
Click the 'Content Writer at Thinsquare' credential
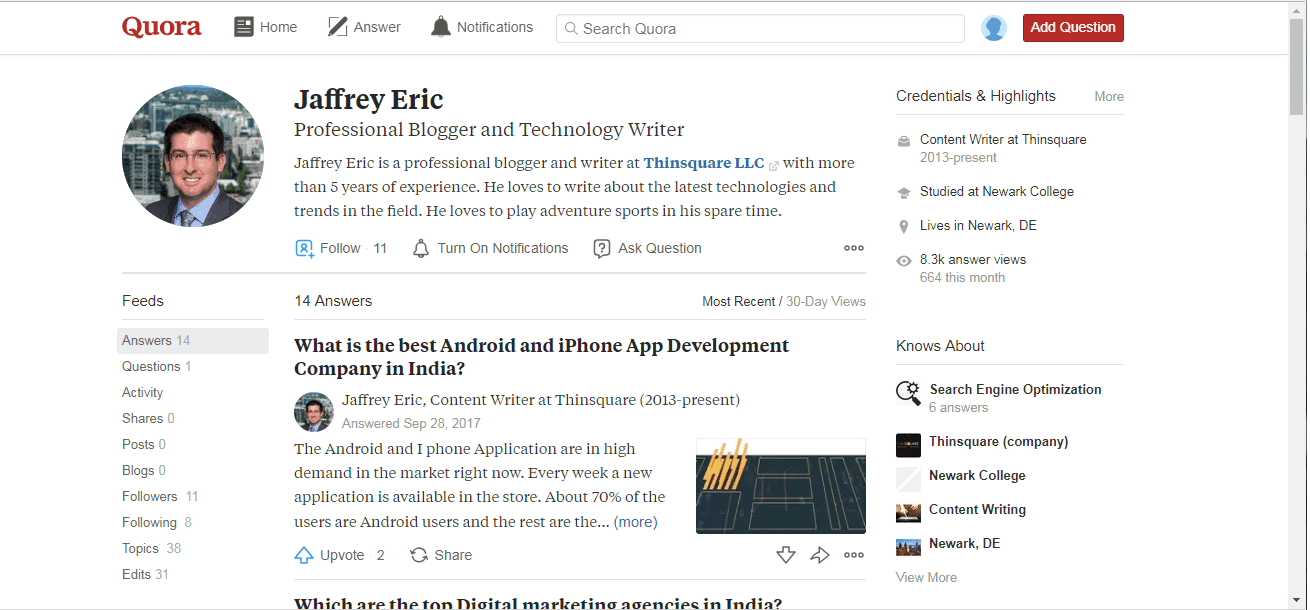[x=1003, y=140]
